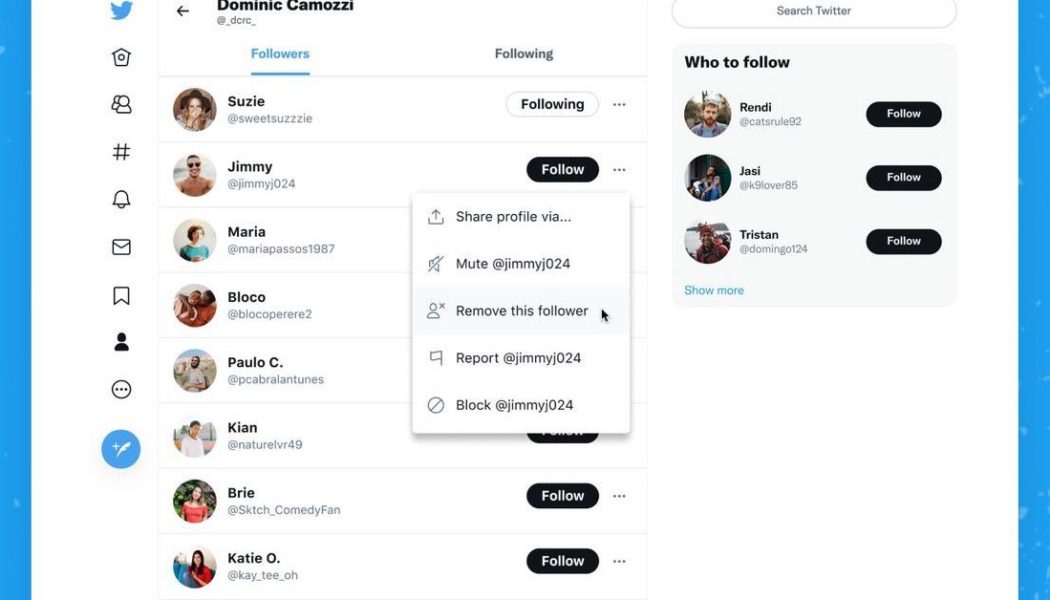Follow Rendi in Who to follow
1050x600 pixels.
(x=902, y=113)
